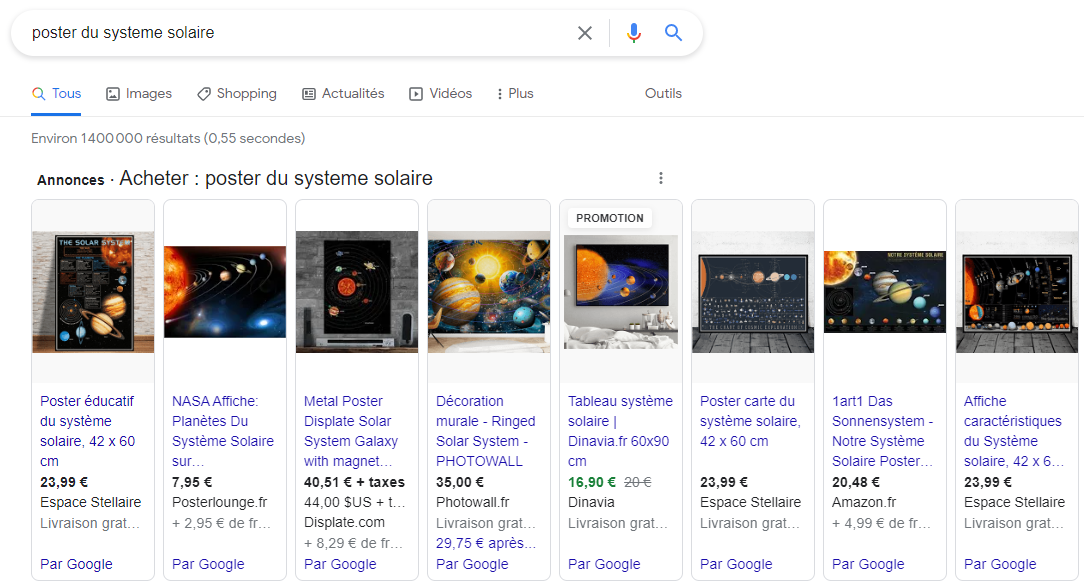Click the blue magnifier search button

point(674,33)
